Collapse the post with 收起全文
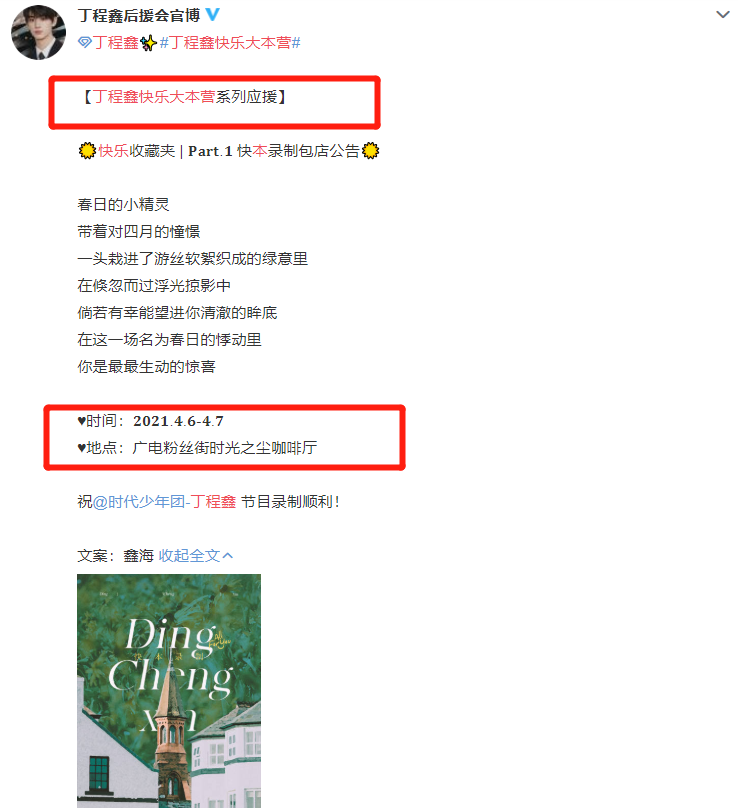 189,556
